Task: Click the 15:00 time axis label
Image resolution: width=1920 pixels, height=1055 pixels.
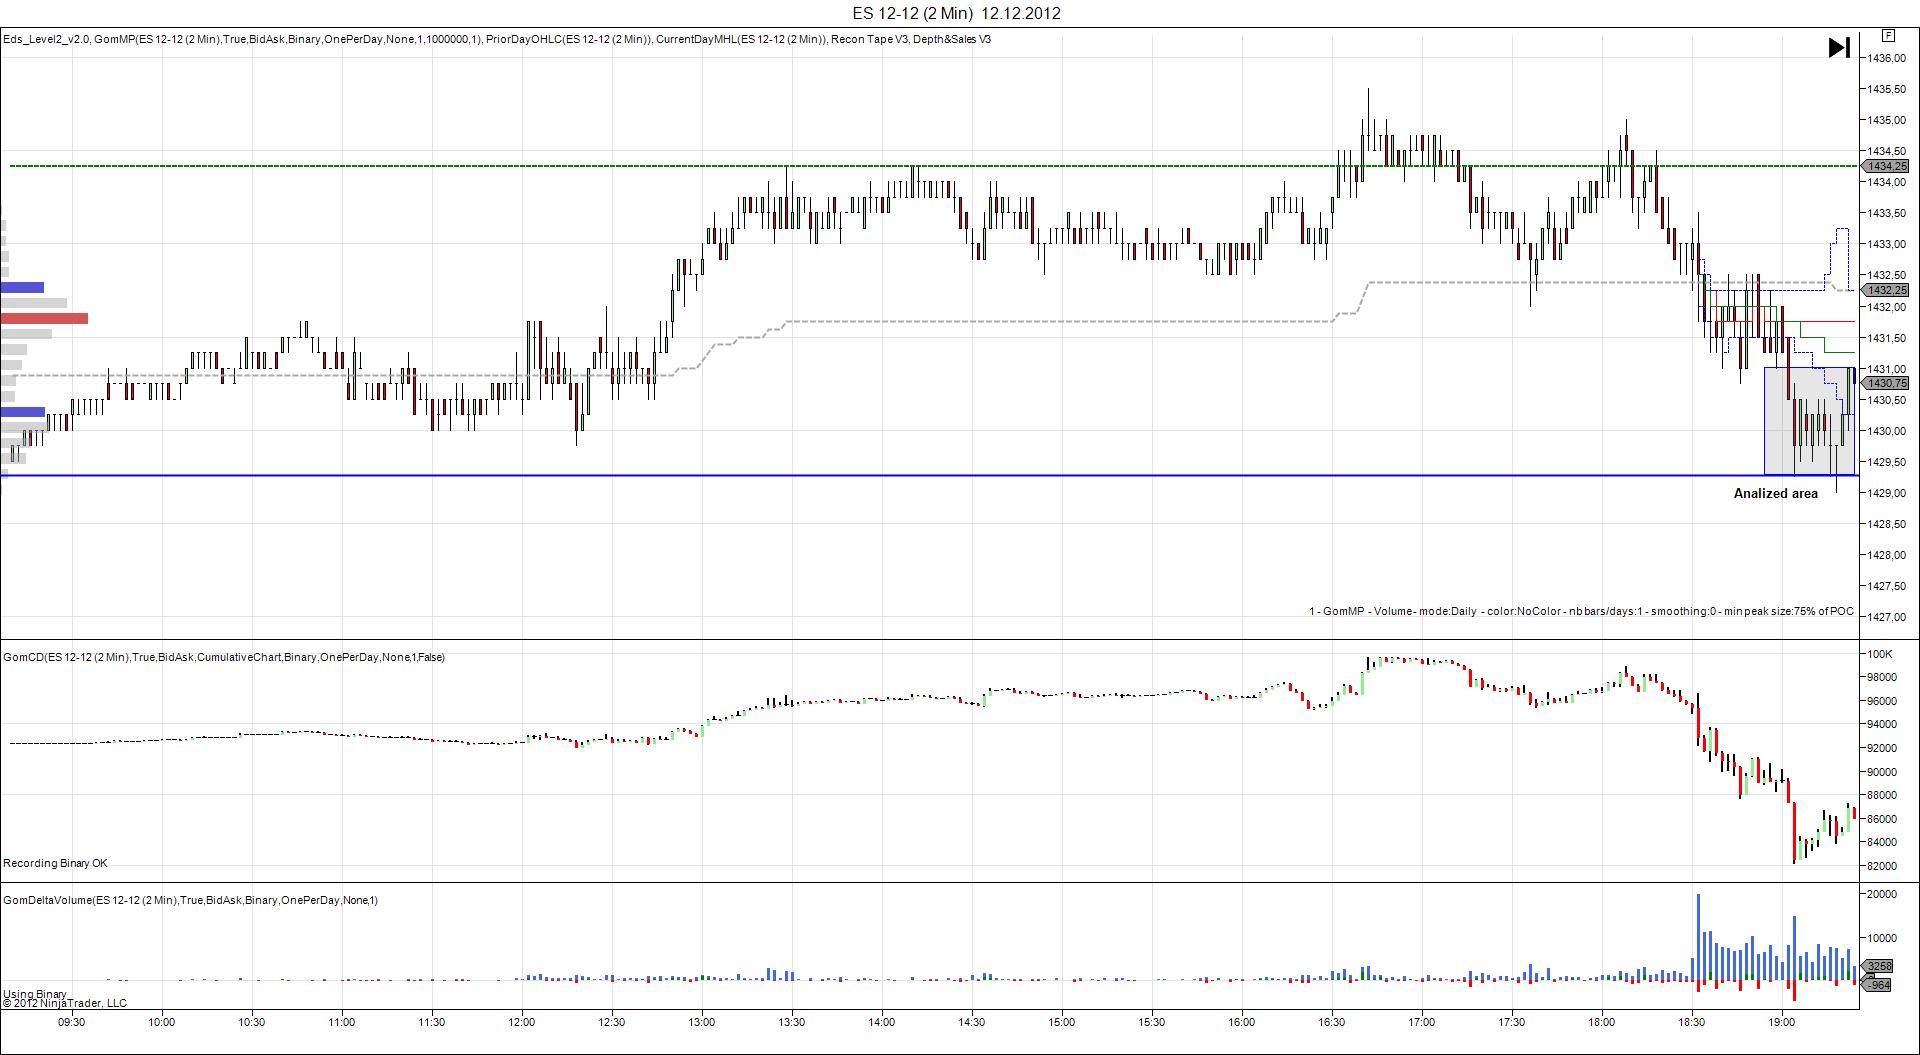Action: (x=1061, y=1022)
